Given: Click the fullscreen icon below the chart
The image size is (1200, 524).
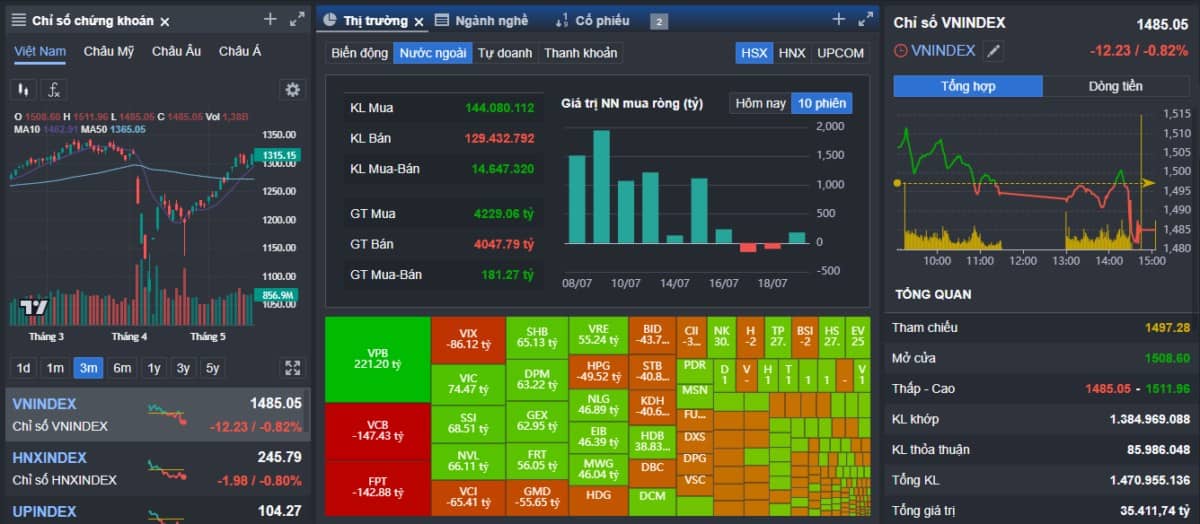Looking at the screenshot, I should coord(292,367).
